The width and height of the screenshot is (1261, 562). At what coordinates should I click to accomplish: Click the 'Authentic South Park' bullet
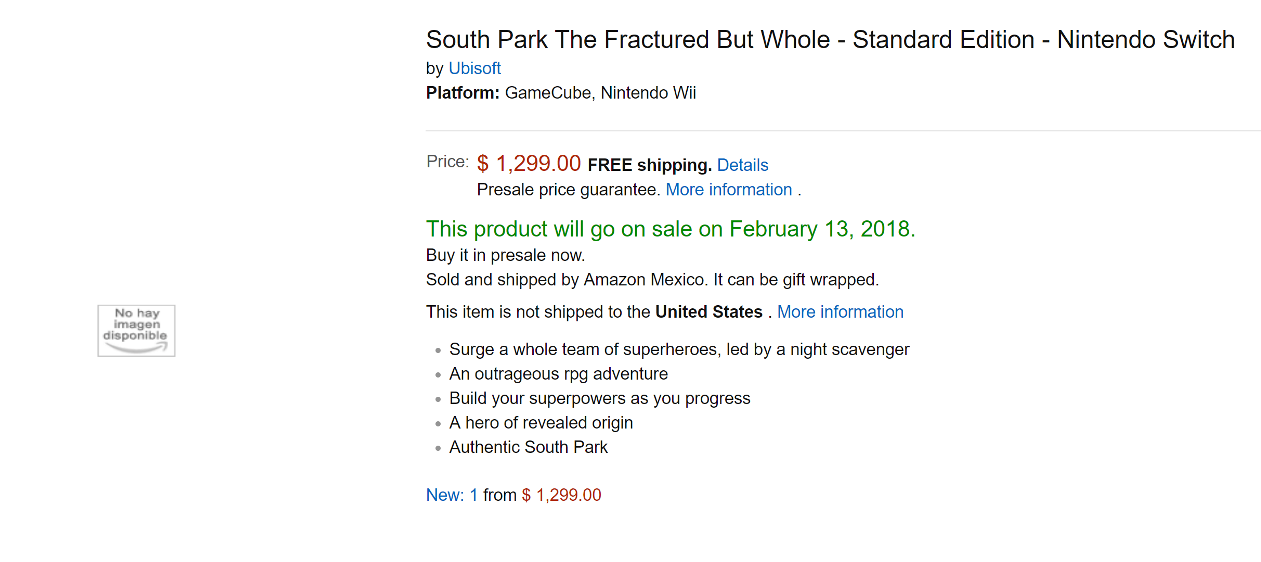[528, 447]
